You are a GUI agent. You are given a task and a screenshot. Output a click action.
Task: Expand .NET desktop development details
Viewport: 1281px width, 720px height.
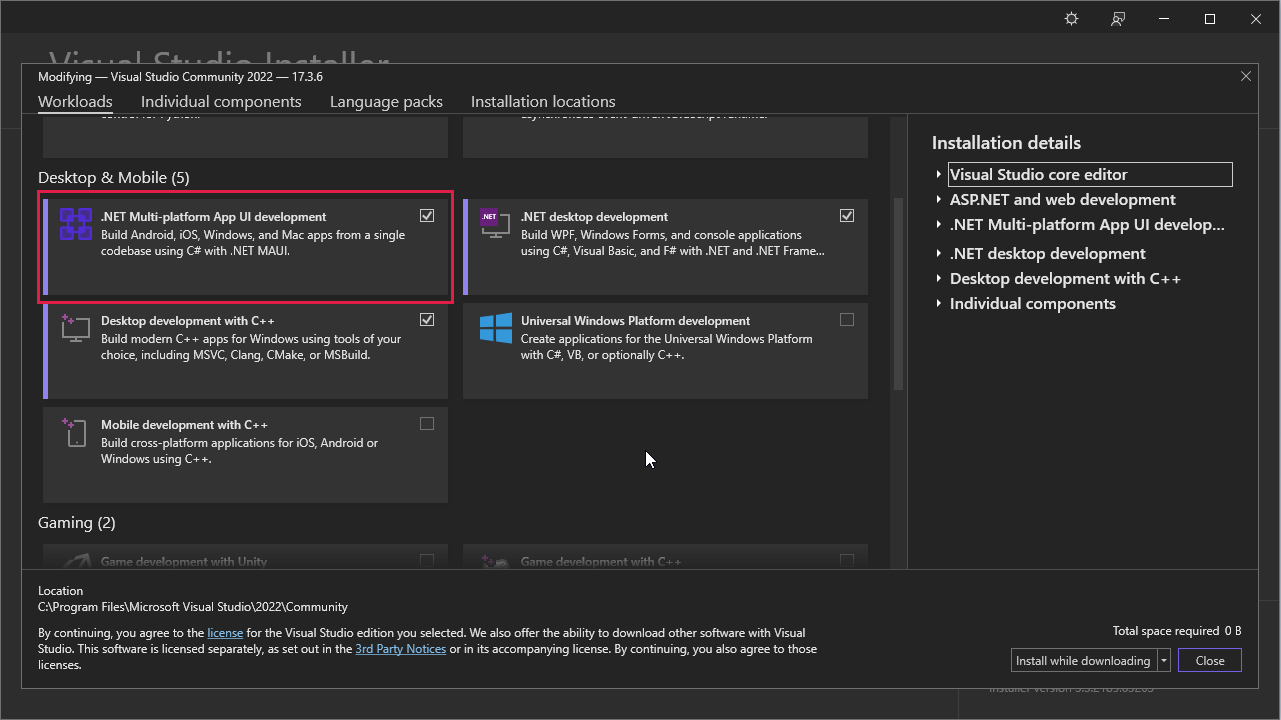939,253
